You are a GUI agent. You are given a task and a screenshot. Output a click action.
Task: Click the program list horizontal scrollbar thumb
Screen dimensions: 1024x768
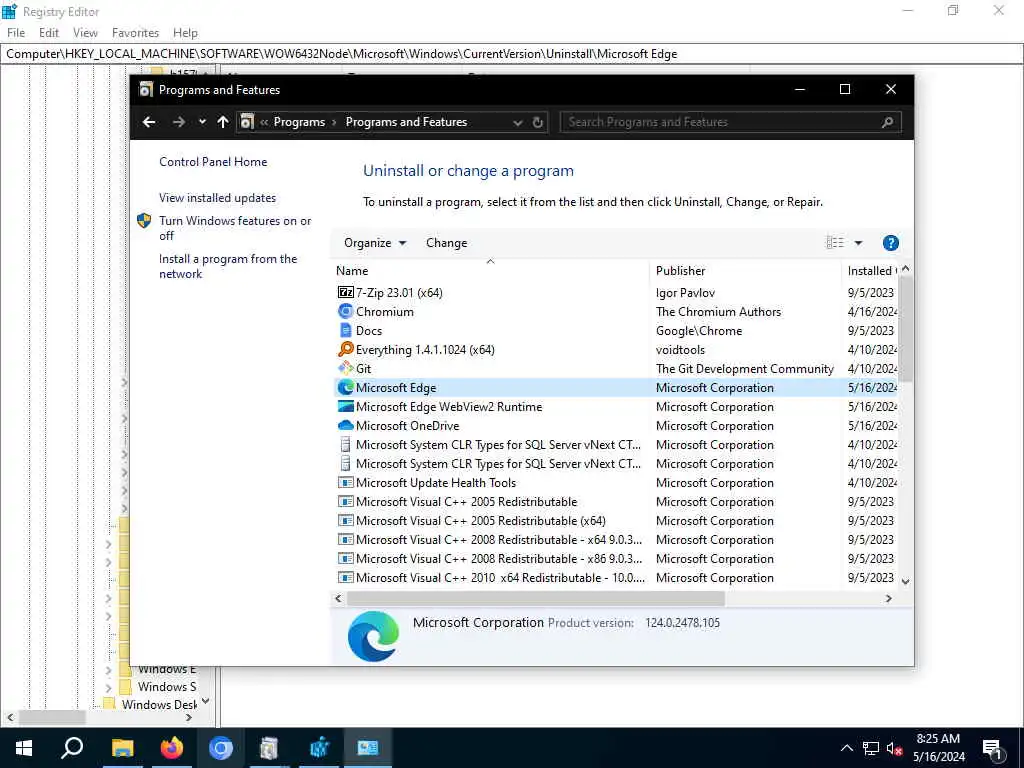point(536,598)
